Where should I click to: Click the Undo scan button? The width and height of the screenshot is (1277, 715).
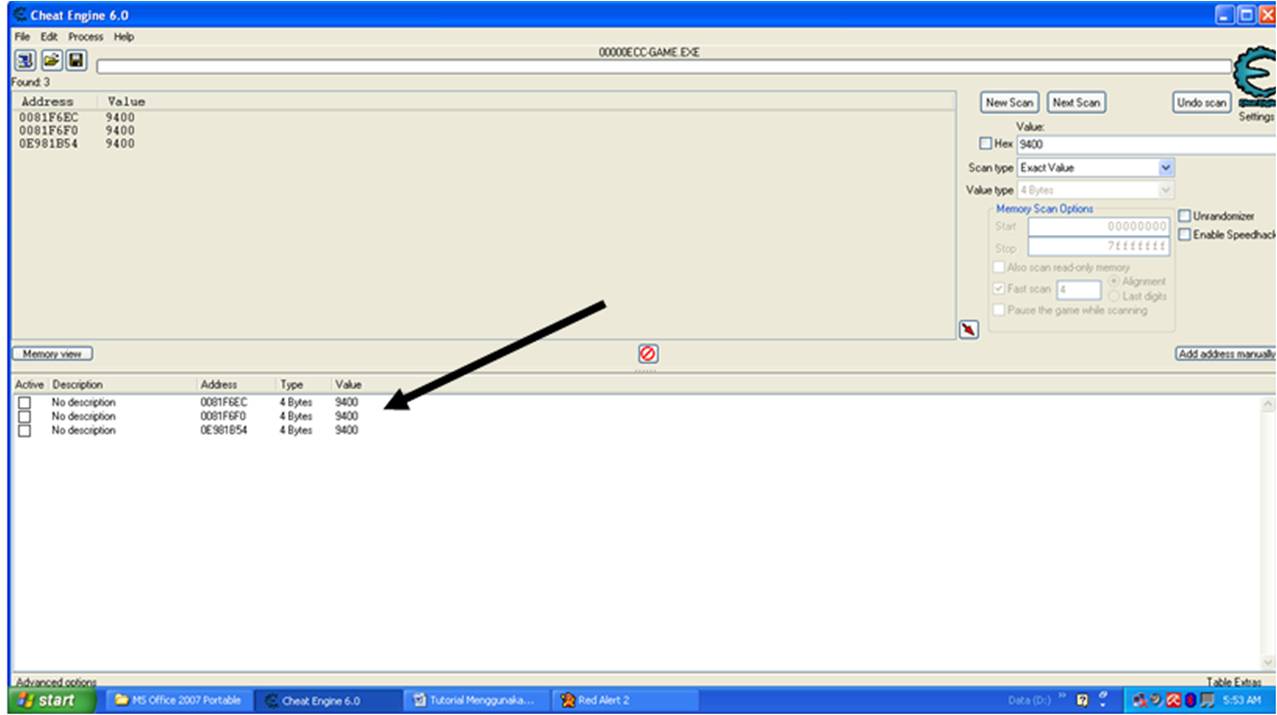1201,102
